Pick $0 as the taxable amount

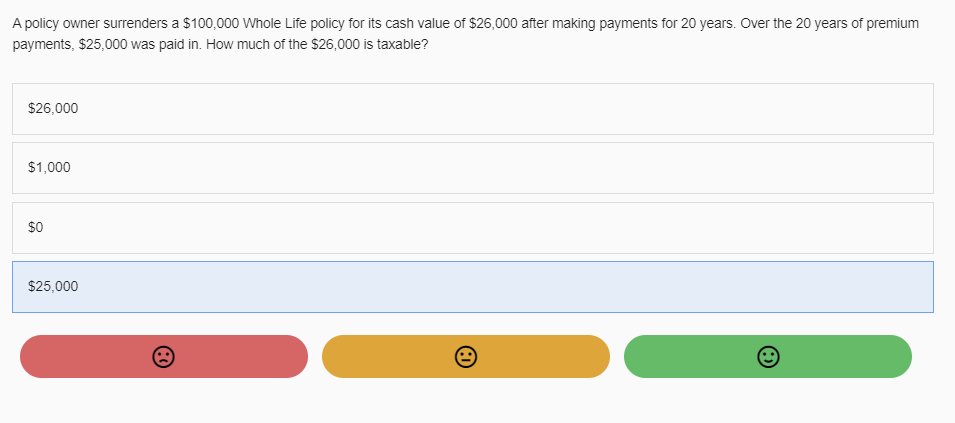click(x=472, y=228)
